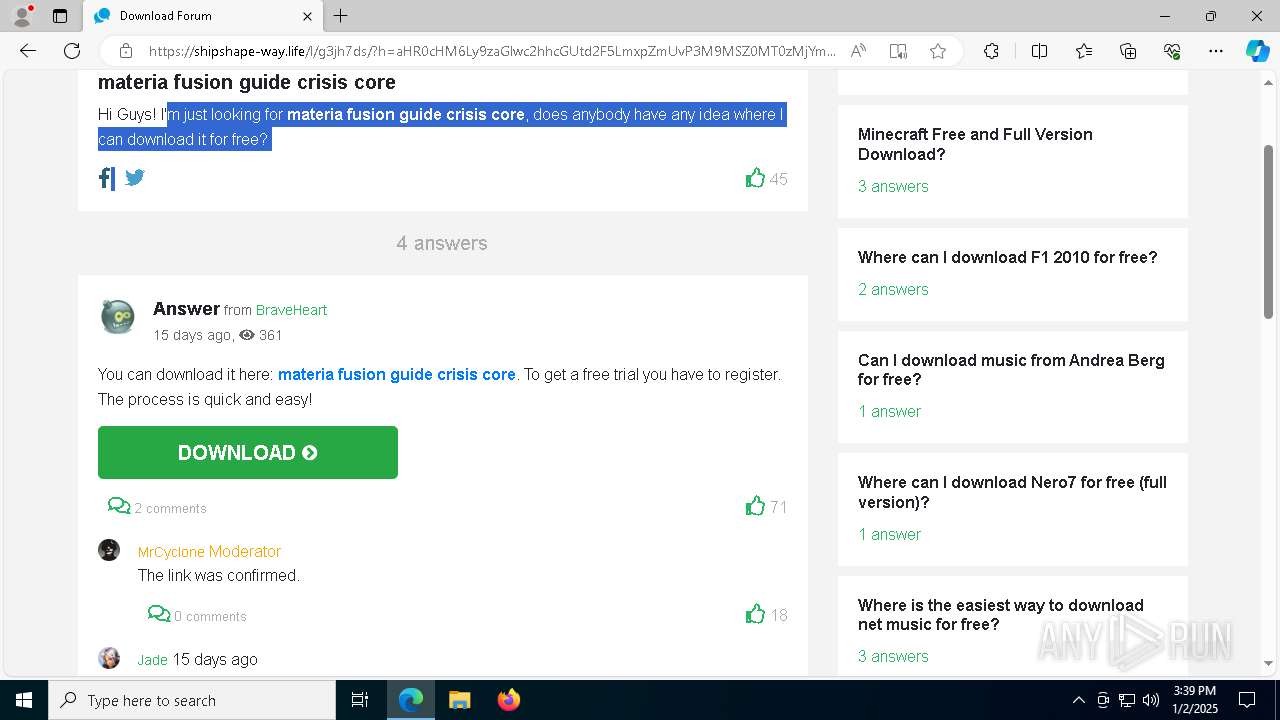The width and height of the screenshot is (1280, 720).
Task: Click the MrCyclone avatar
Action: (109, 550)
